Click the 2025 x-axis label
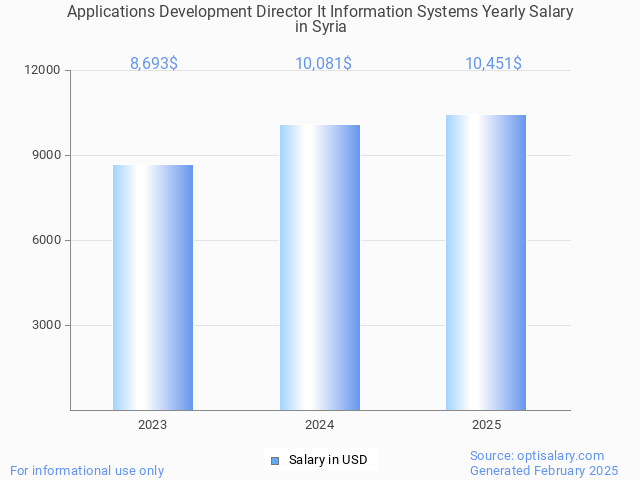 (486, 425)
